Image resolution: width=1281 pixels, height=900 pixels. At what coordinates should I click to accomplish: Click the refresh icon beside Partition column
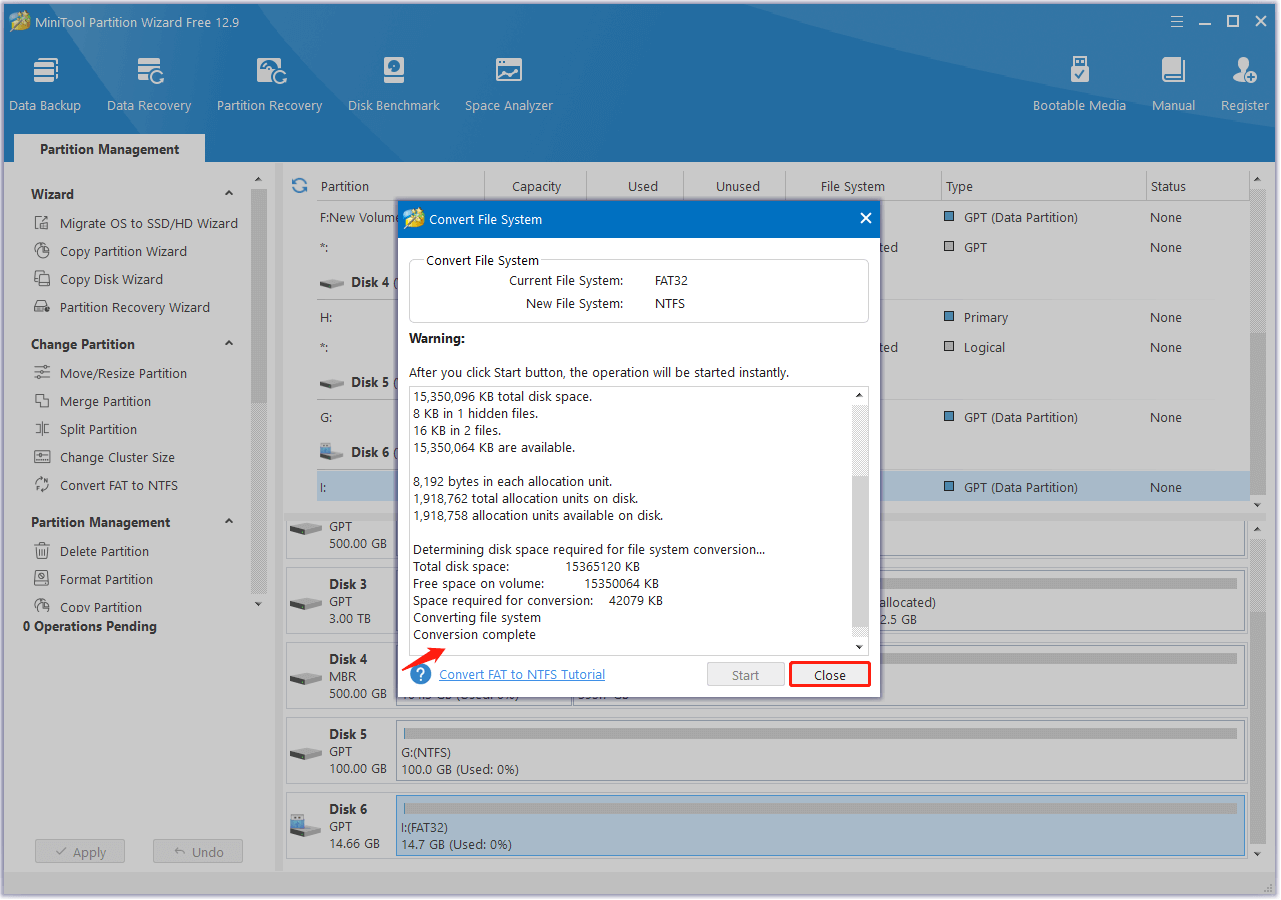(299, 186)
